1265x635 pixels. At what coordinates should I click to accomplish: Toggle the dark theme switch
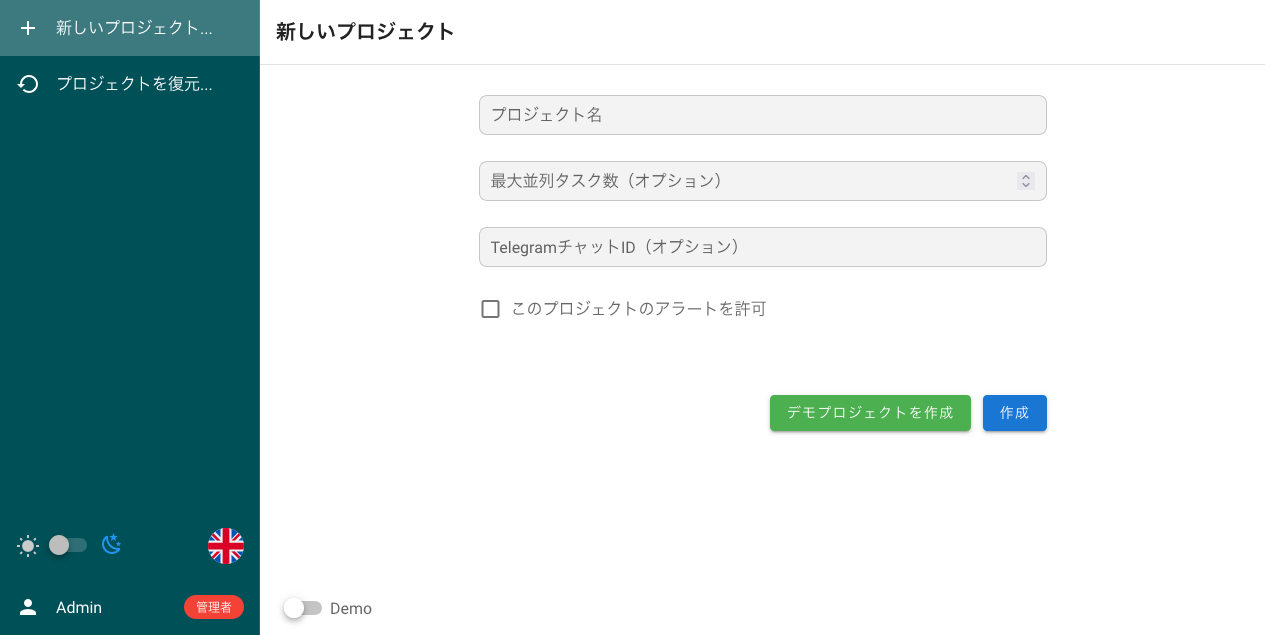click(68, 545)
